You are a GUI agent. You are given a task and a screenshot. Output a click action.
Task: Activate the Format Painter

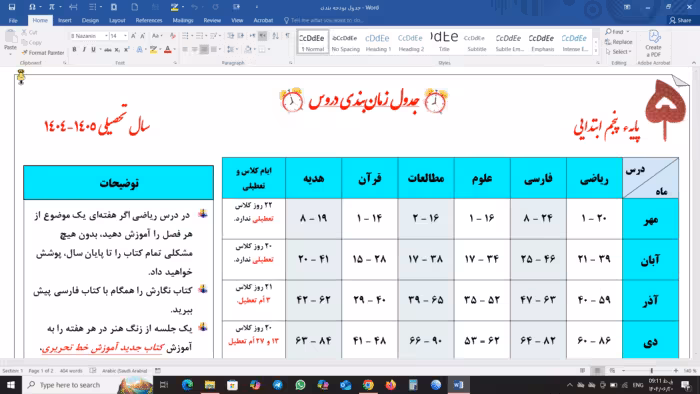pyautogui.click(x=43, y=53)
